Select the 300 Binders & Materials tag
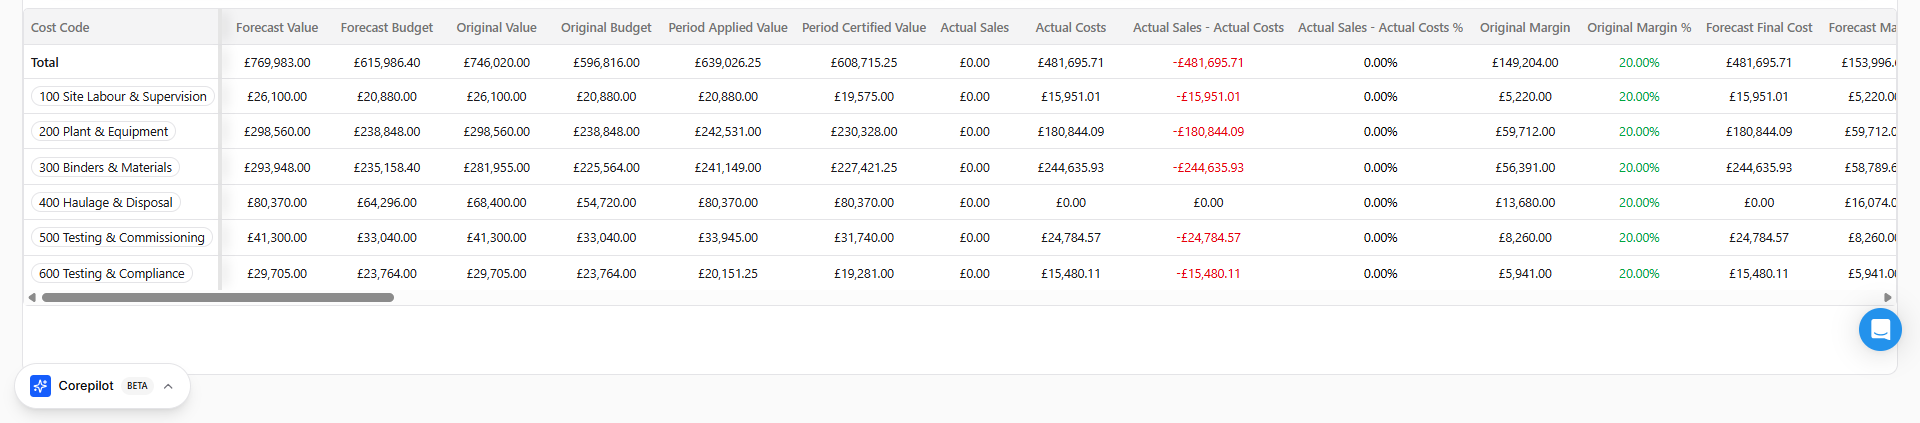 pyautogui.click(x=105, y=168)
